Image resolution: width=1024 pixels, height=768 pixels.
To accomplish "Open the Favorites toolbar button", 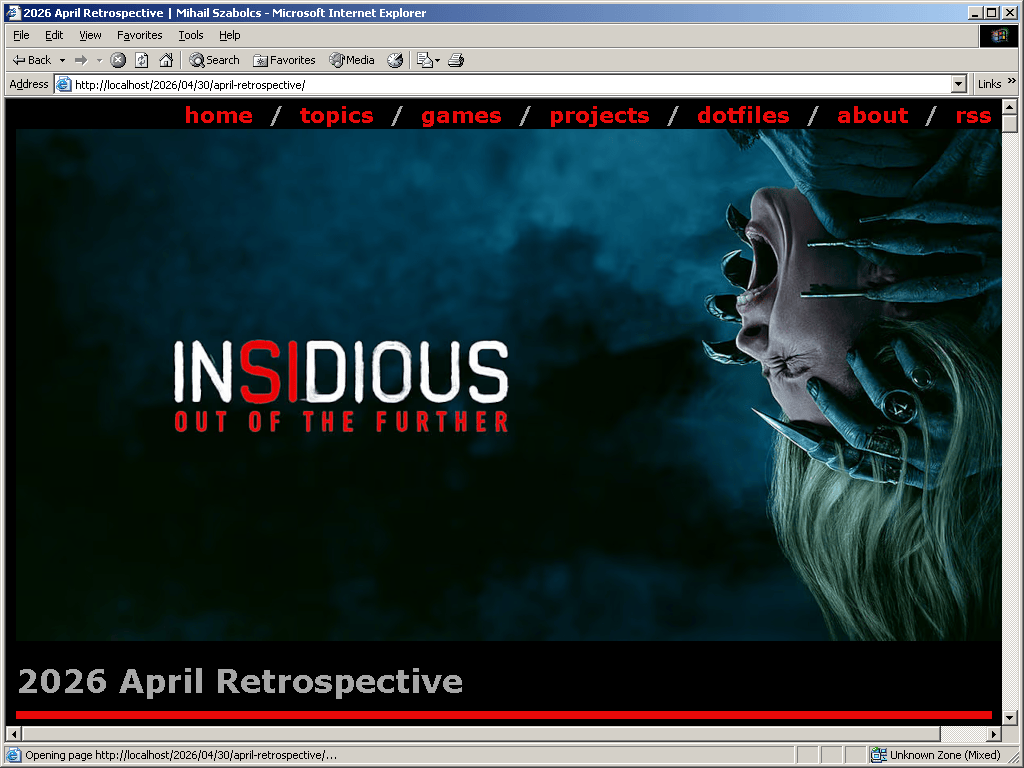I will click(284, 60).
